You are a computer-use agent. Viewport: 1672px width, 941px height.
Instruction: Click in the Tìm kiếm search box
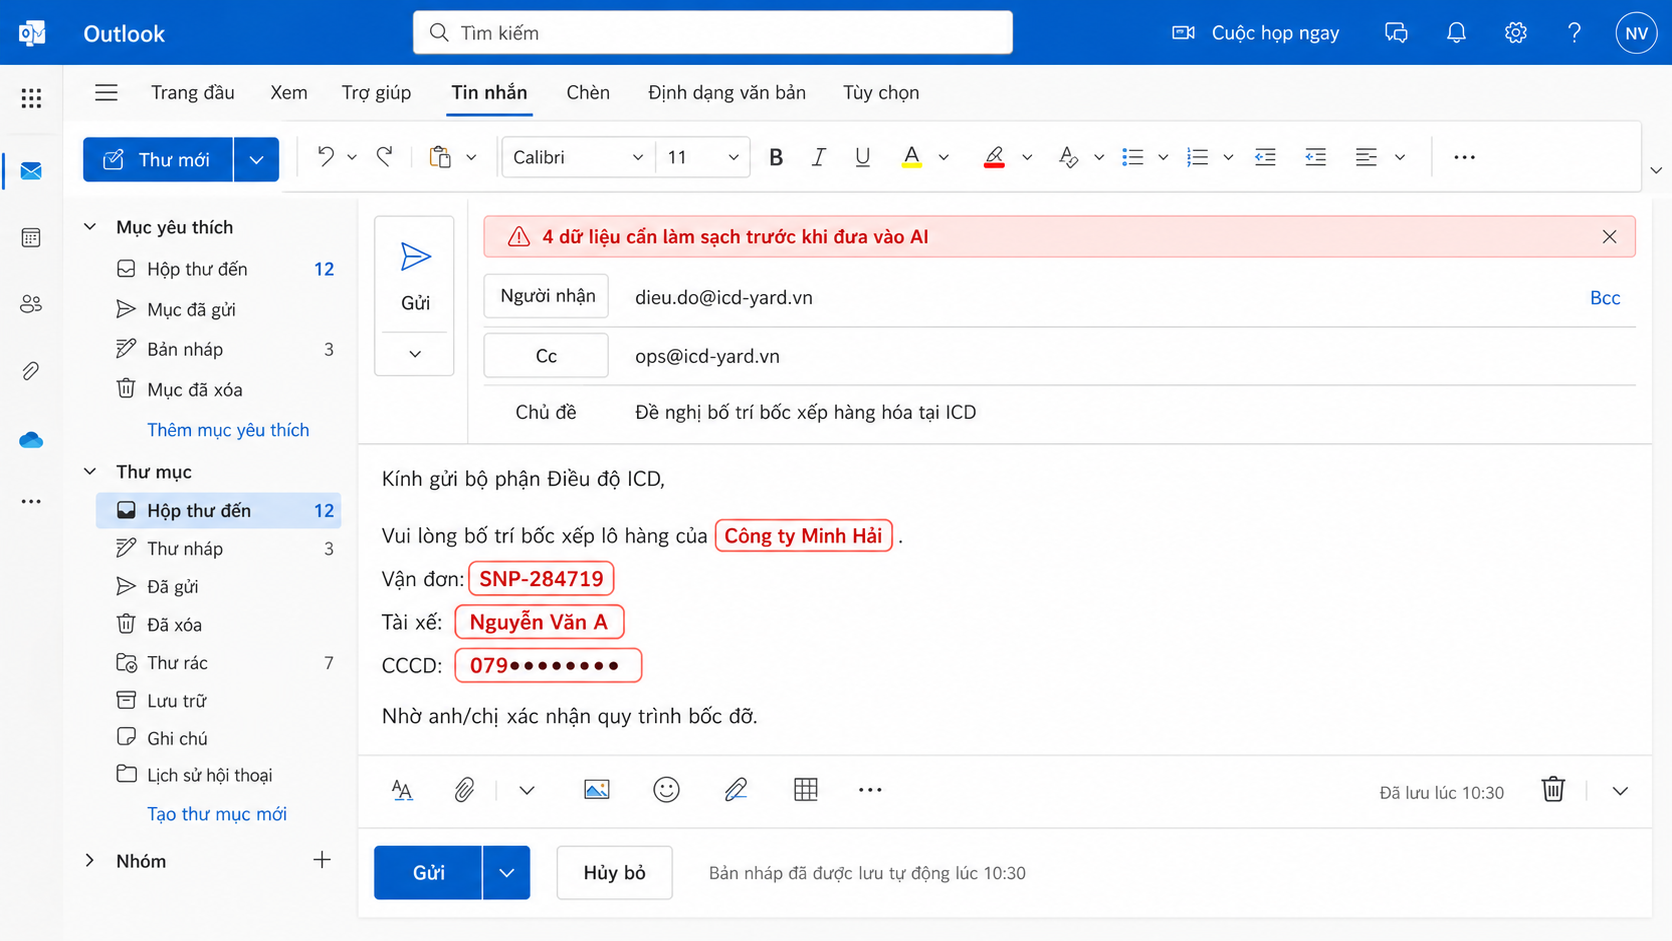pos(713,33)
